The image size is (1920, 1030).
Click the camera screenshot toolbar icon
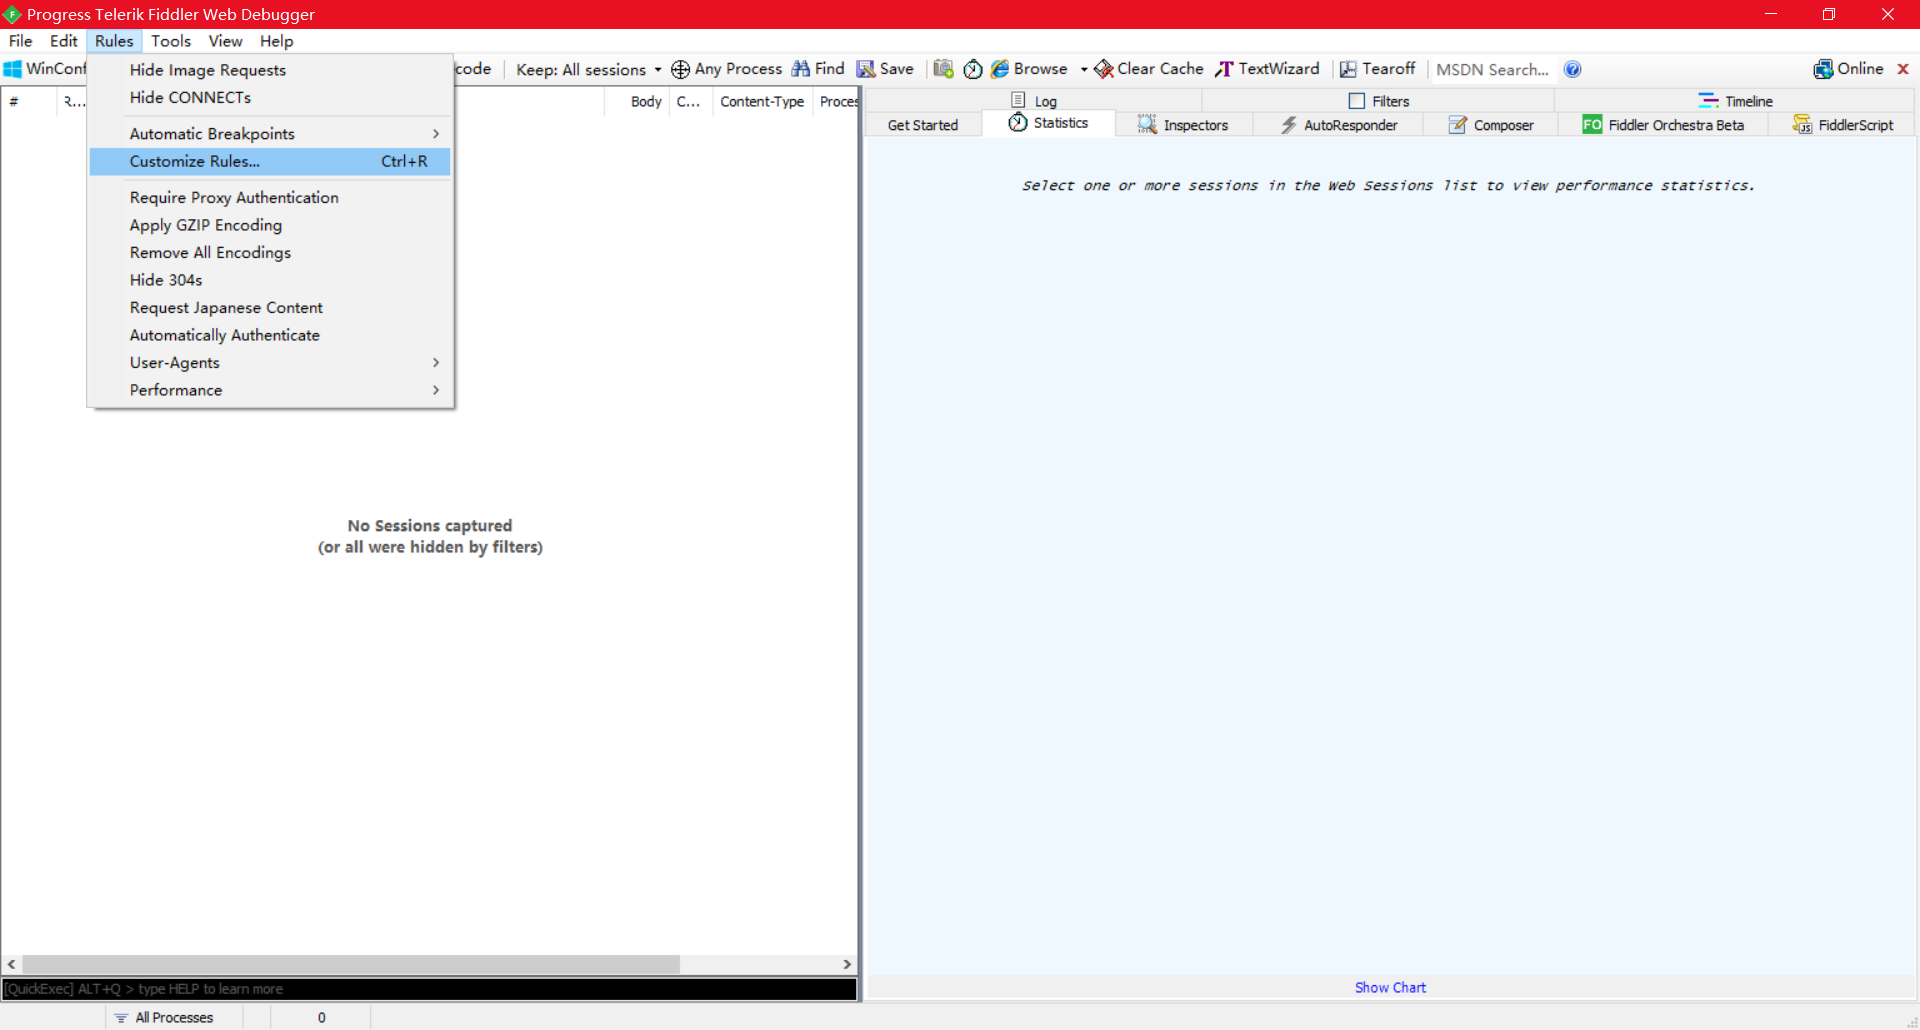(x=943, y=69)
